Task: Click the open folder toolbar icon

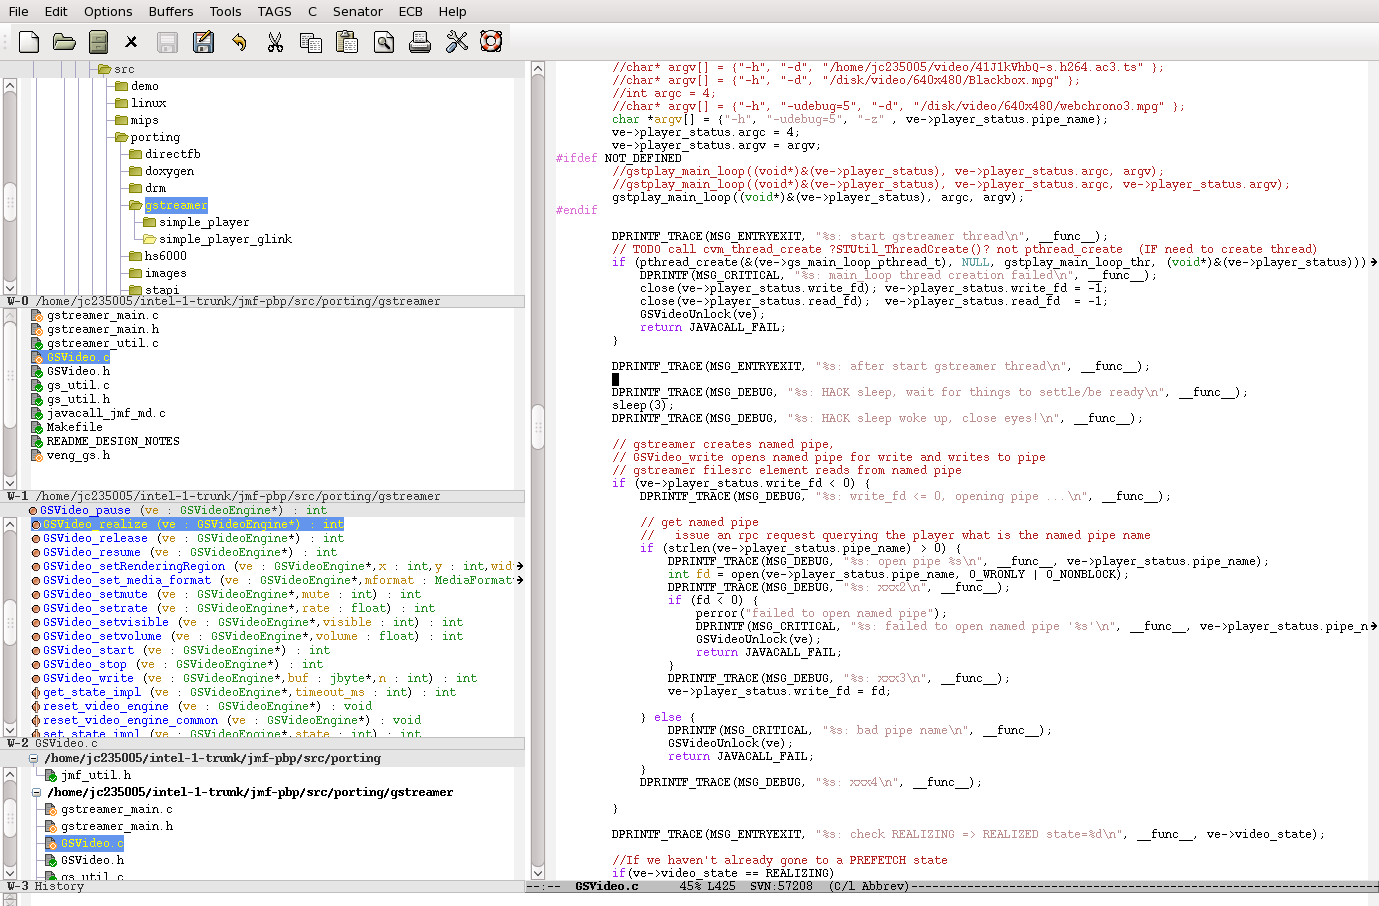Action: point(64,41)
